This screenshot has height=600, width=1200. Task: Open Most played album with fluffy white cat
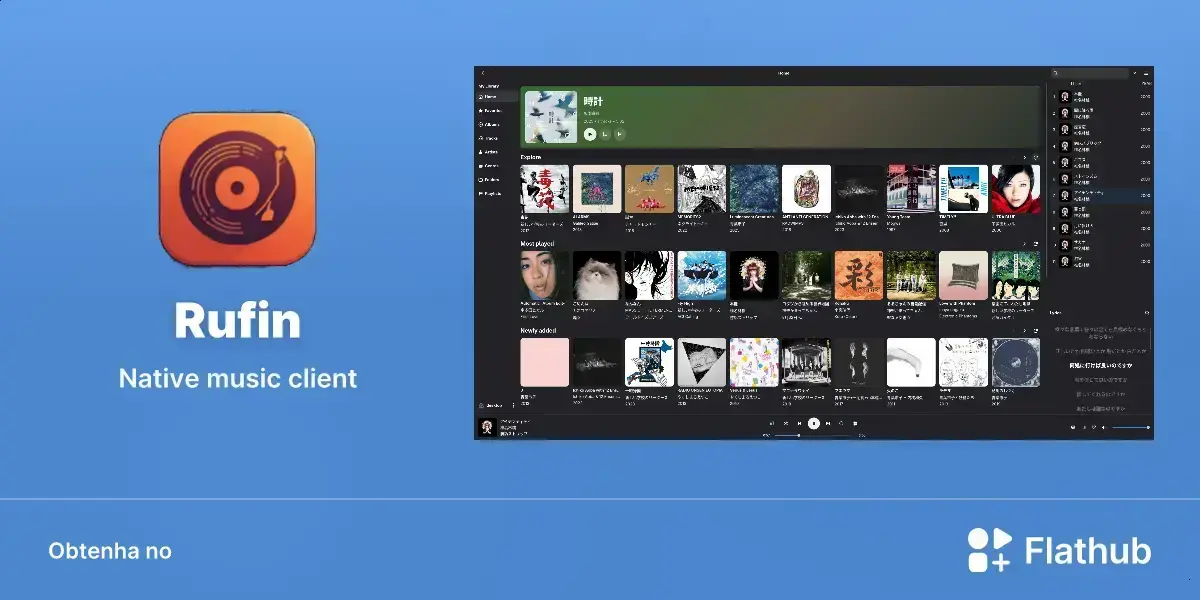597,275
